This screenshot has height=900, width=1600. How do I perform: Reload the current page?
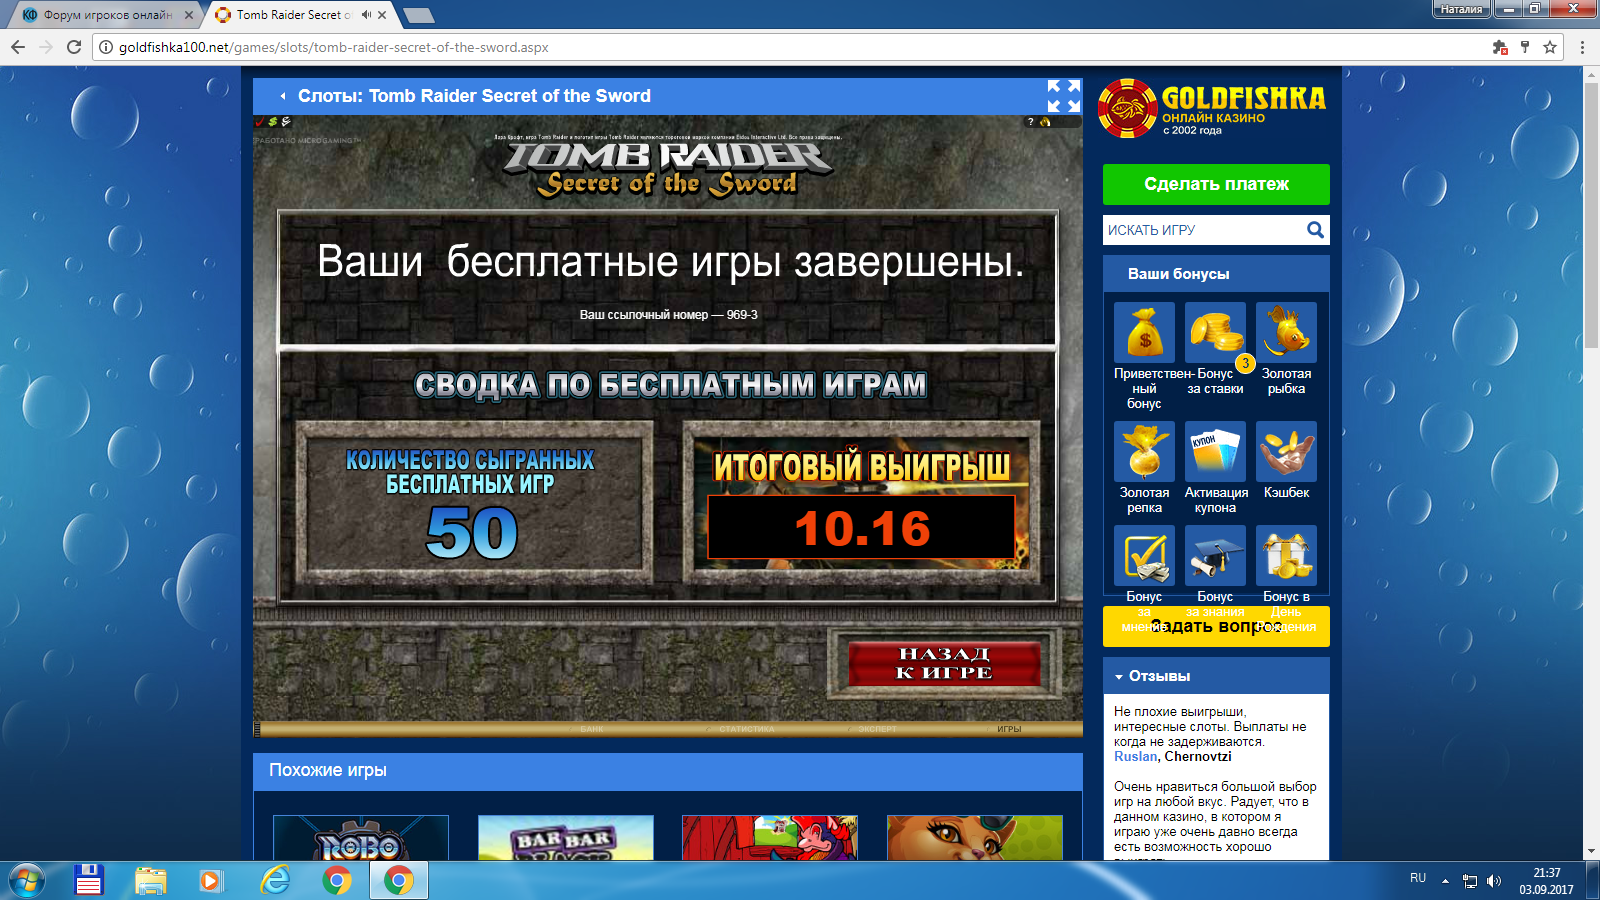coord(73,47)
